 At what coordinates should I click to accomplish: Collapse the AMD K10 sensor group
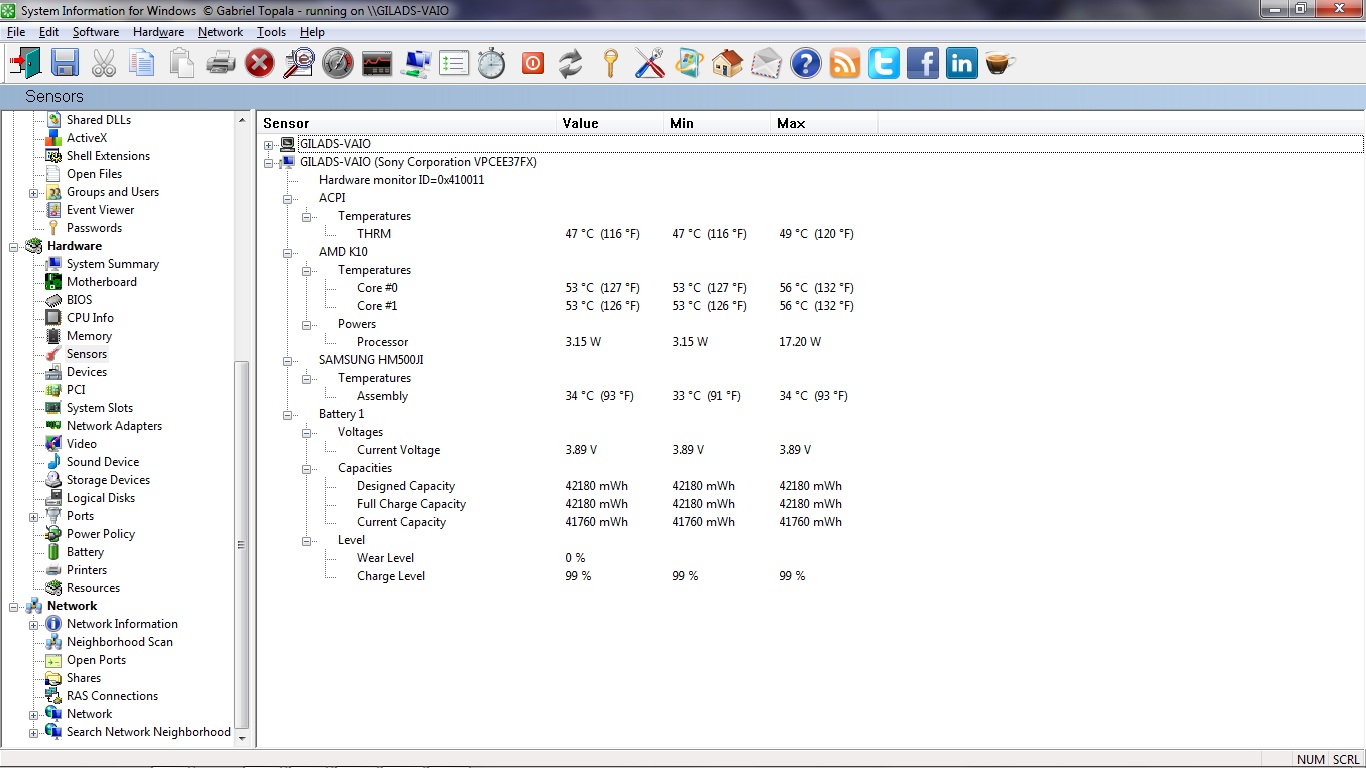coord(287,252)
